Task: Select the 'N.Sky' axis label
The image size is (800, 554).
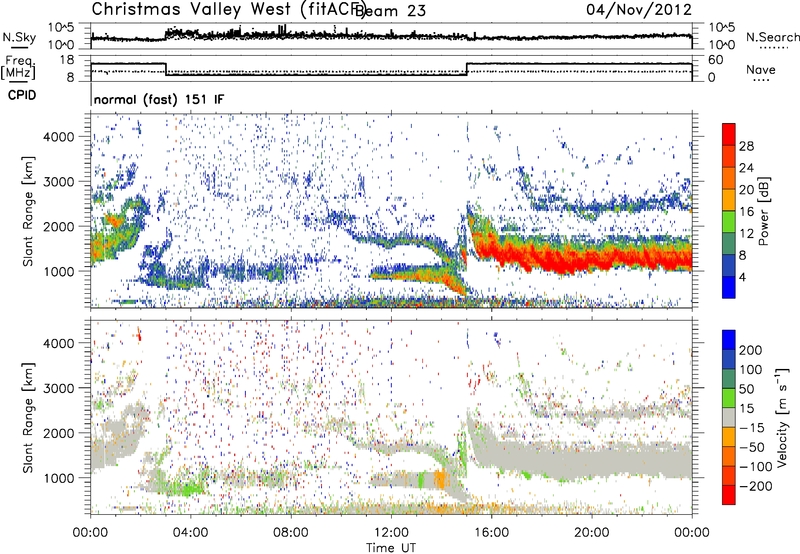Action: 19,37
